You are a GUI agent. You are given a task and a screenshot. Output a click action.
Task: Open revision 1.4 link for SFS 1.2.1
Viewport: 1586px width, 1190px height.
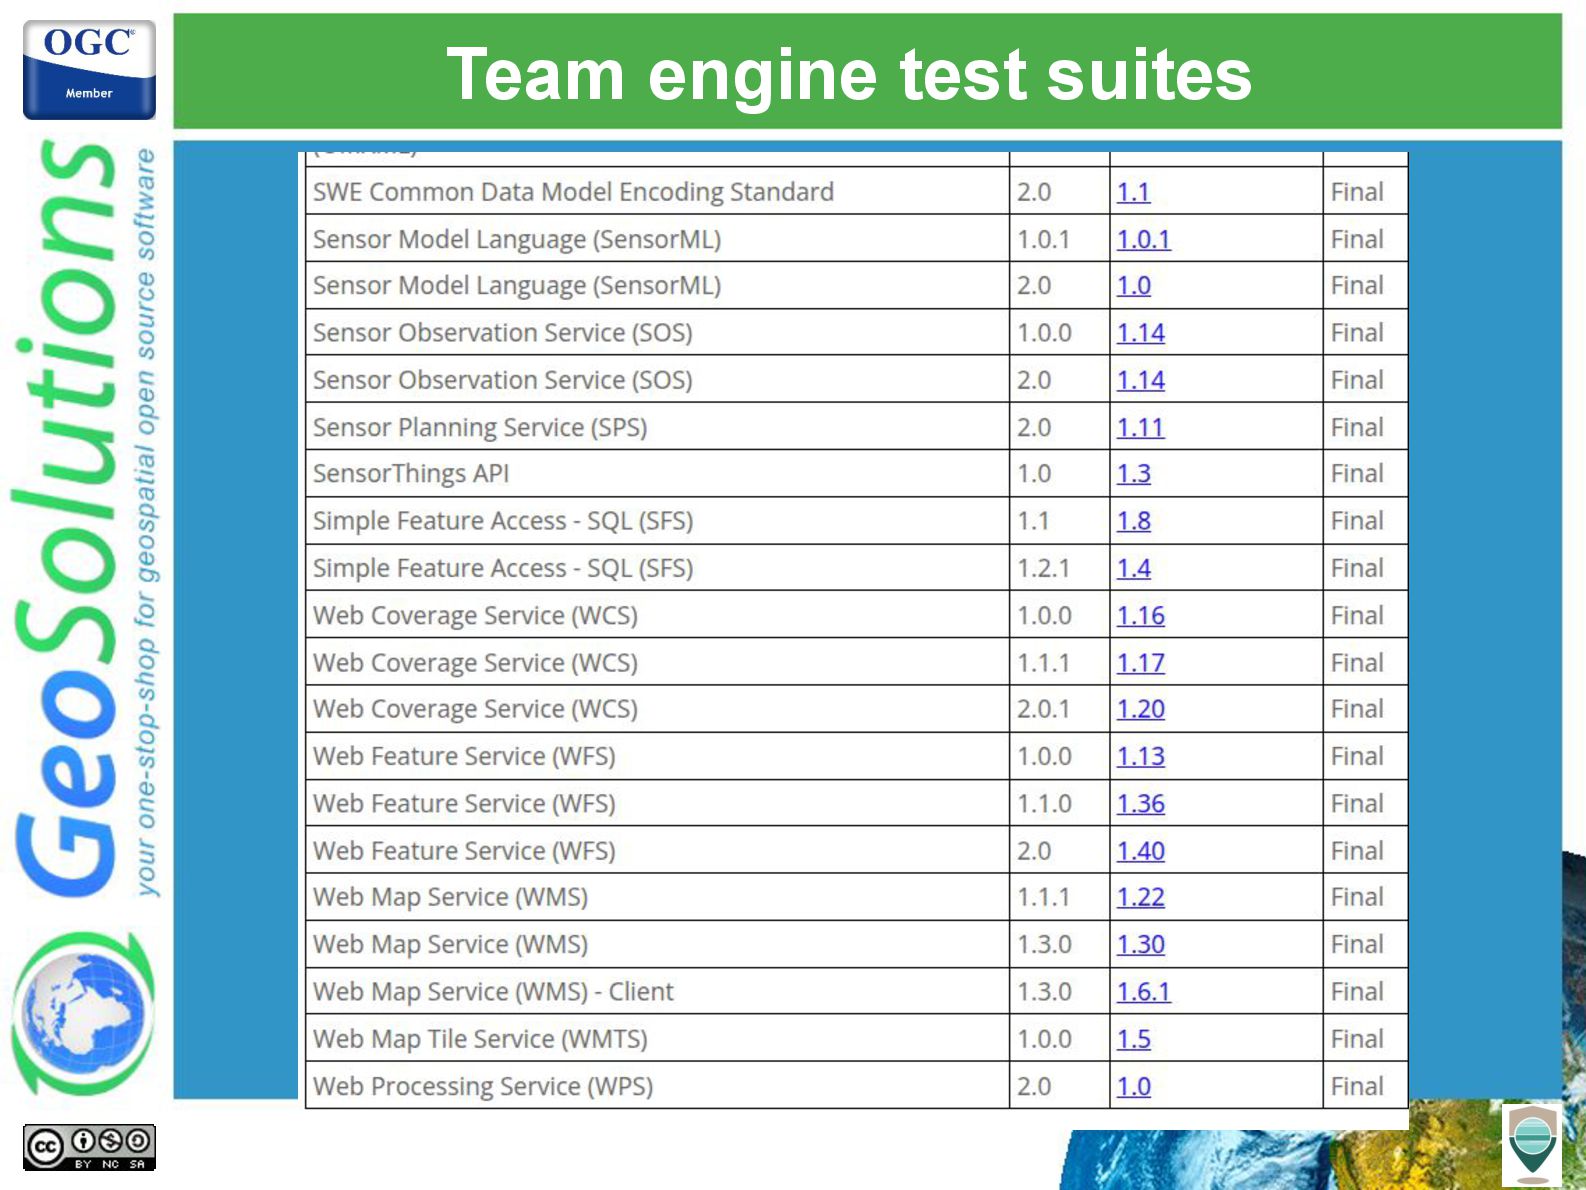pos(1133,568)
